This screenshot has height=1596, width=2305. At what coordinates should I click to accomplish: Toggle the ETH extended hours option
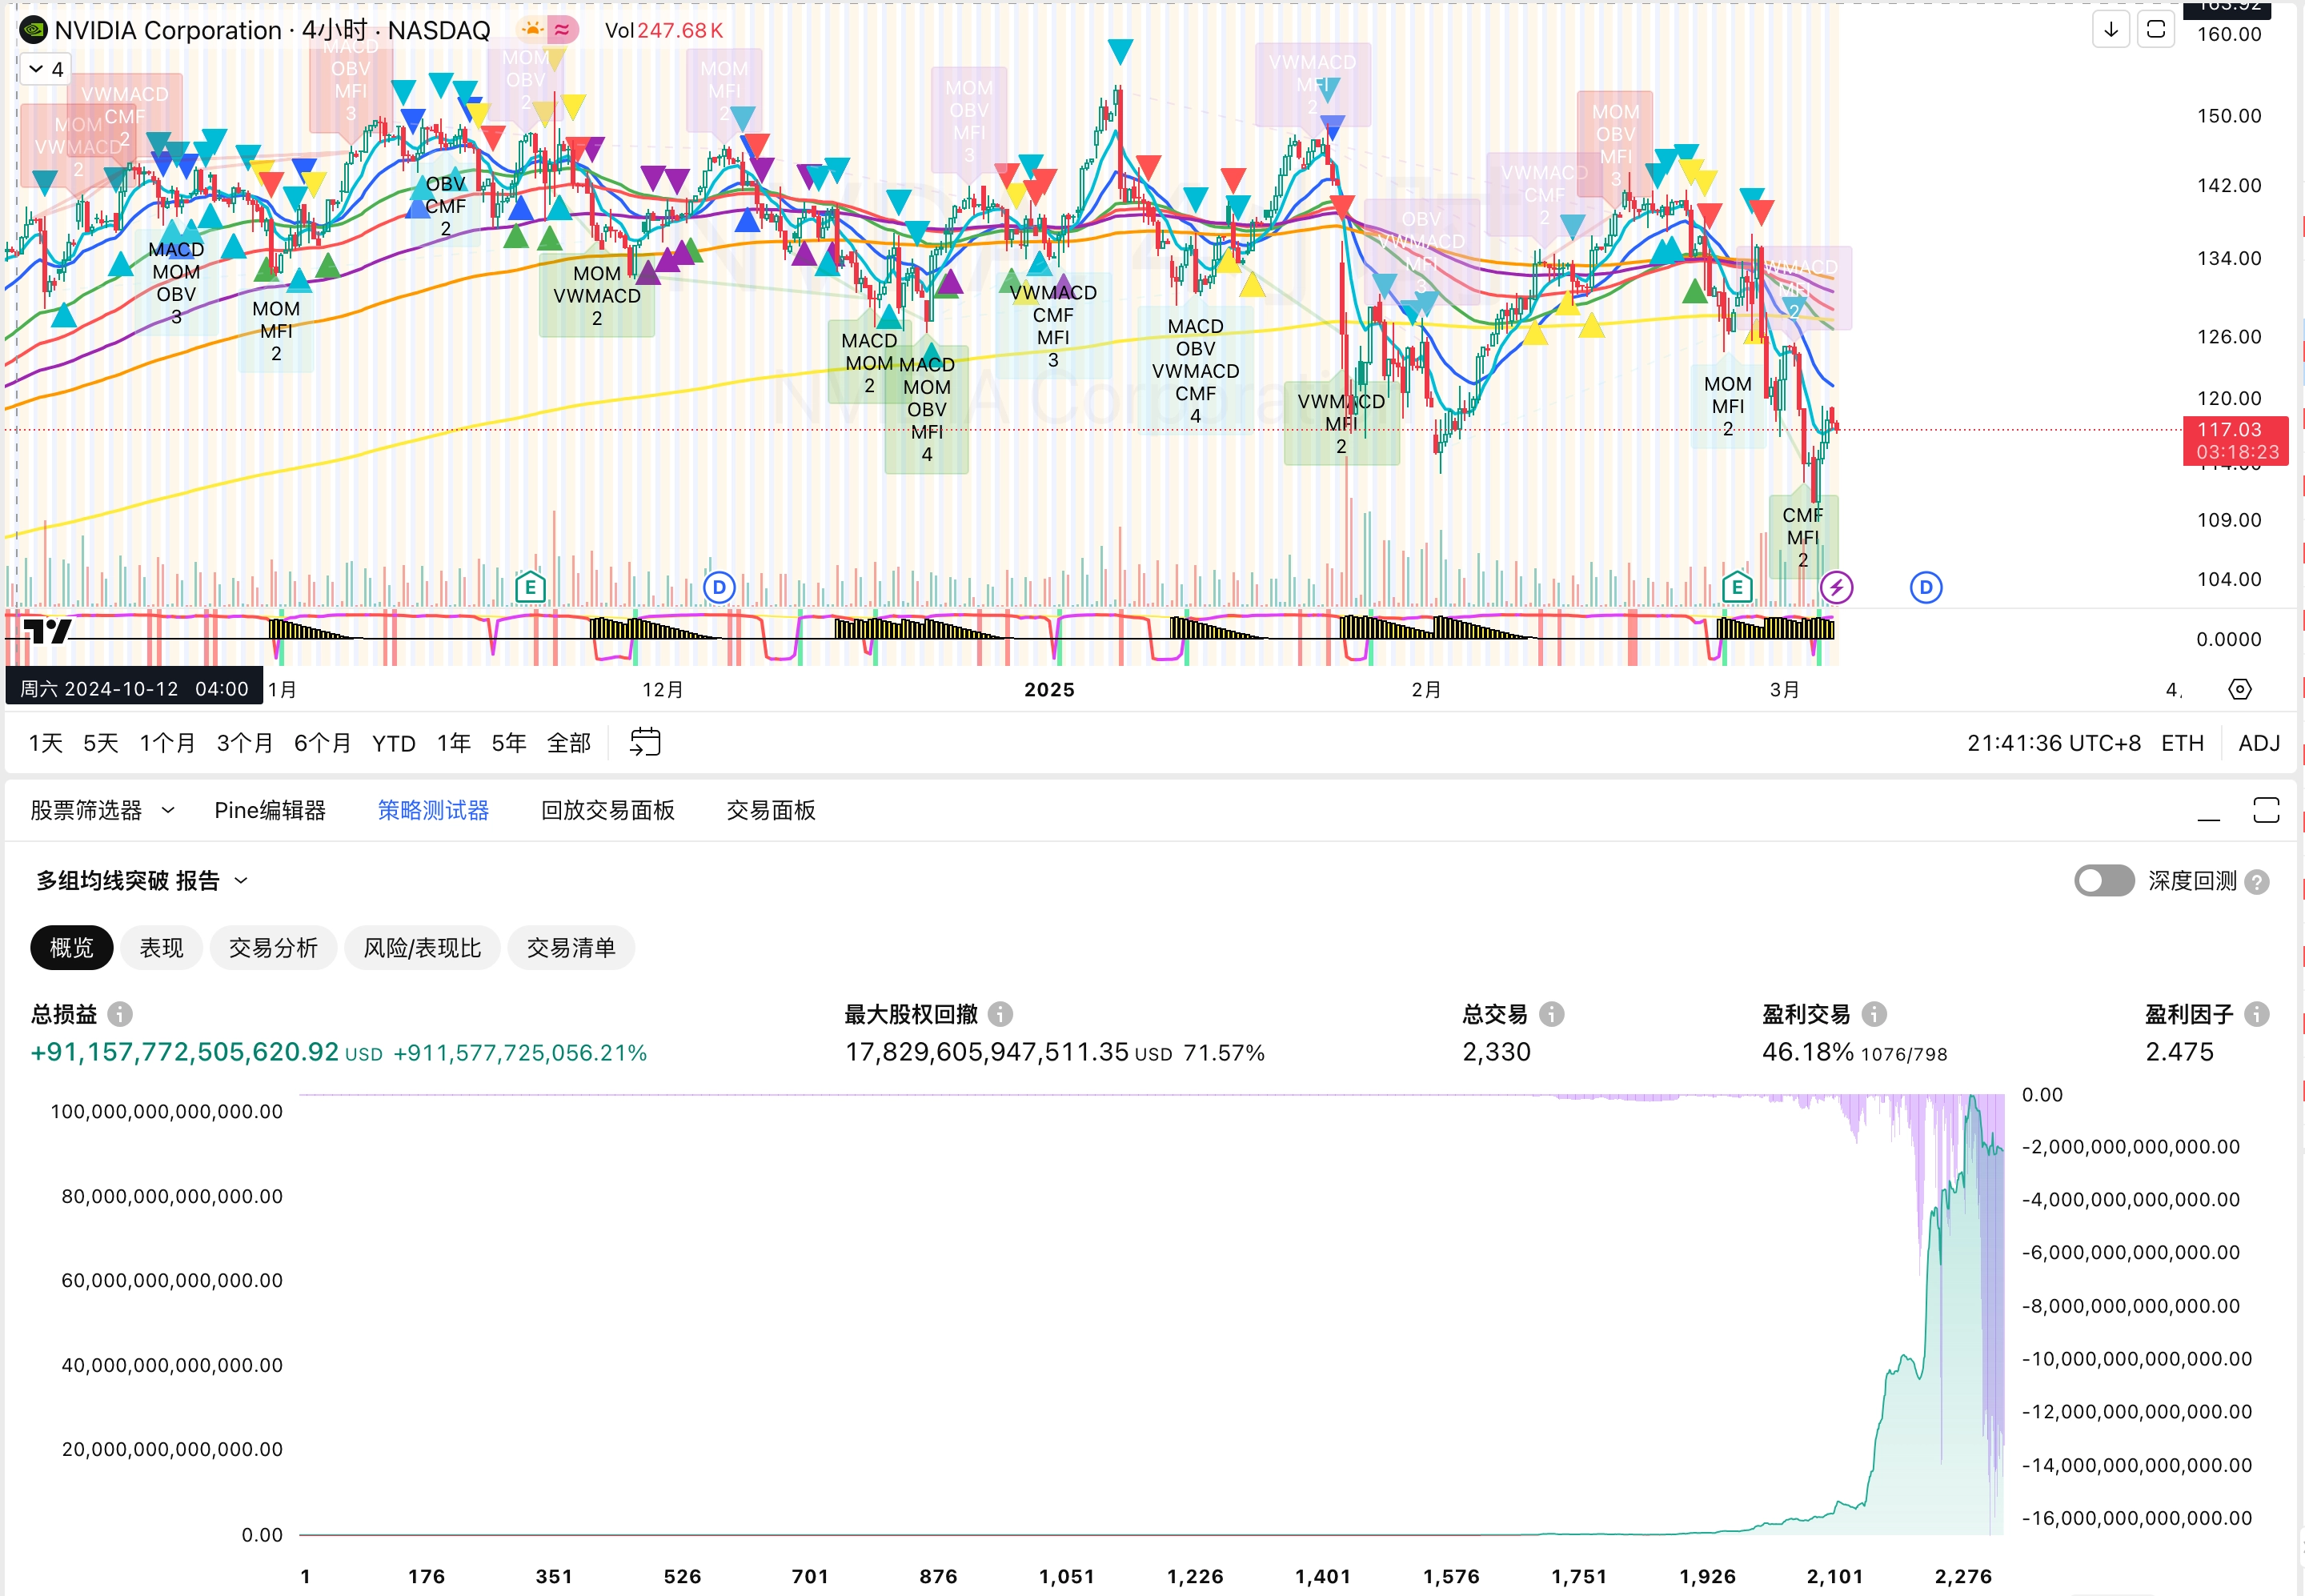[x=2182, y=743]
